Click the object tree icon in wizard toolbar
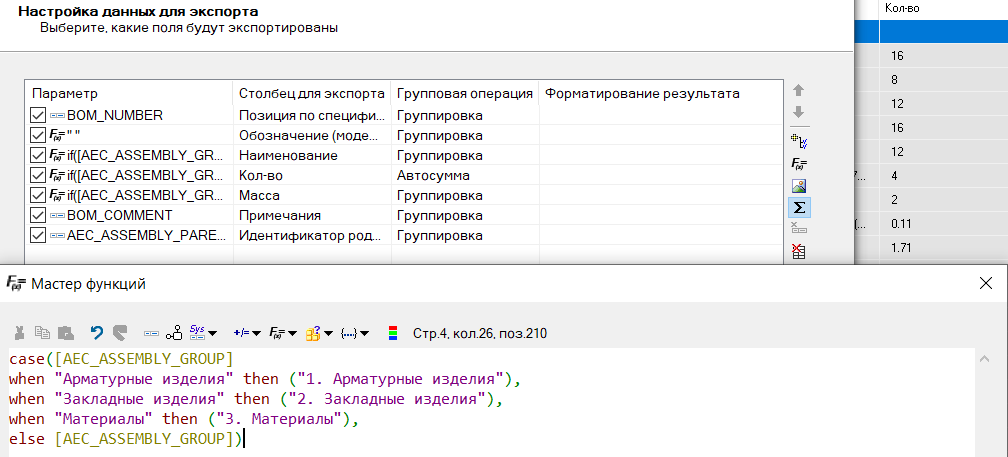Image resolution: width=1008 pixels, height=457 pixels. [x=174, y=332]
